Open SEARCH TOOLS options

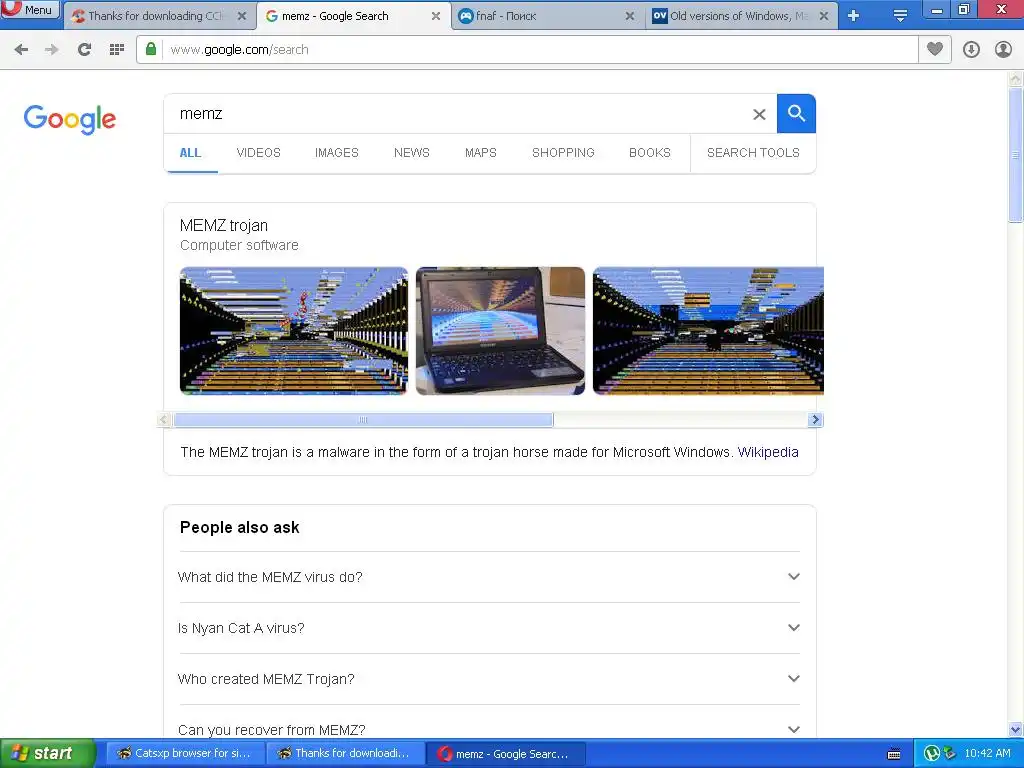(753, 153)
